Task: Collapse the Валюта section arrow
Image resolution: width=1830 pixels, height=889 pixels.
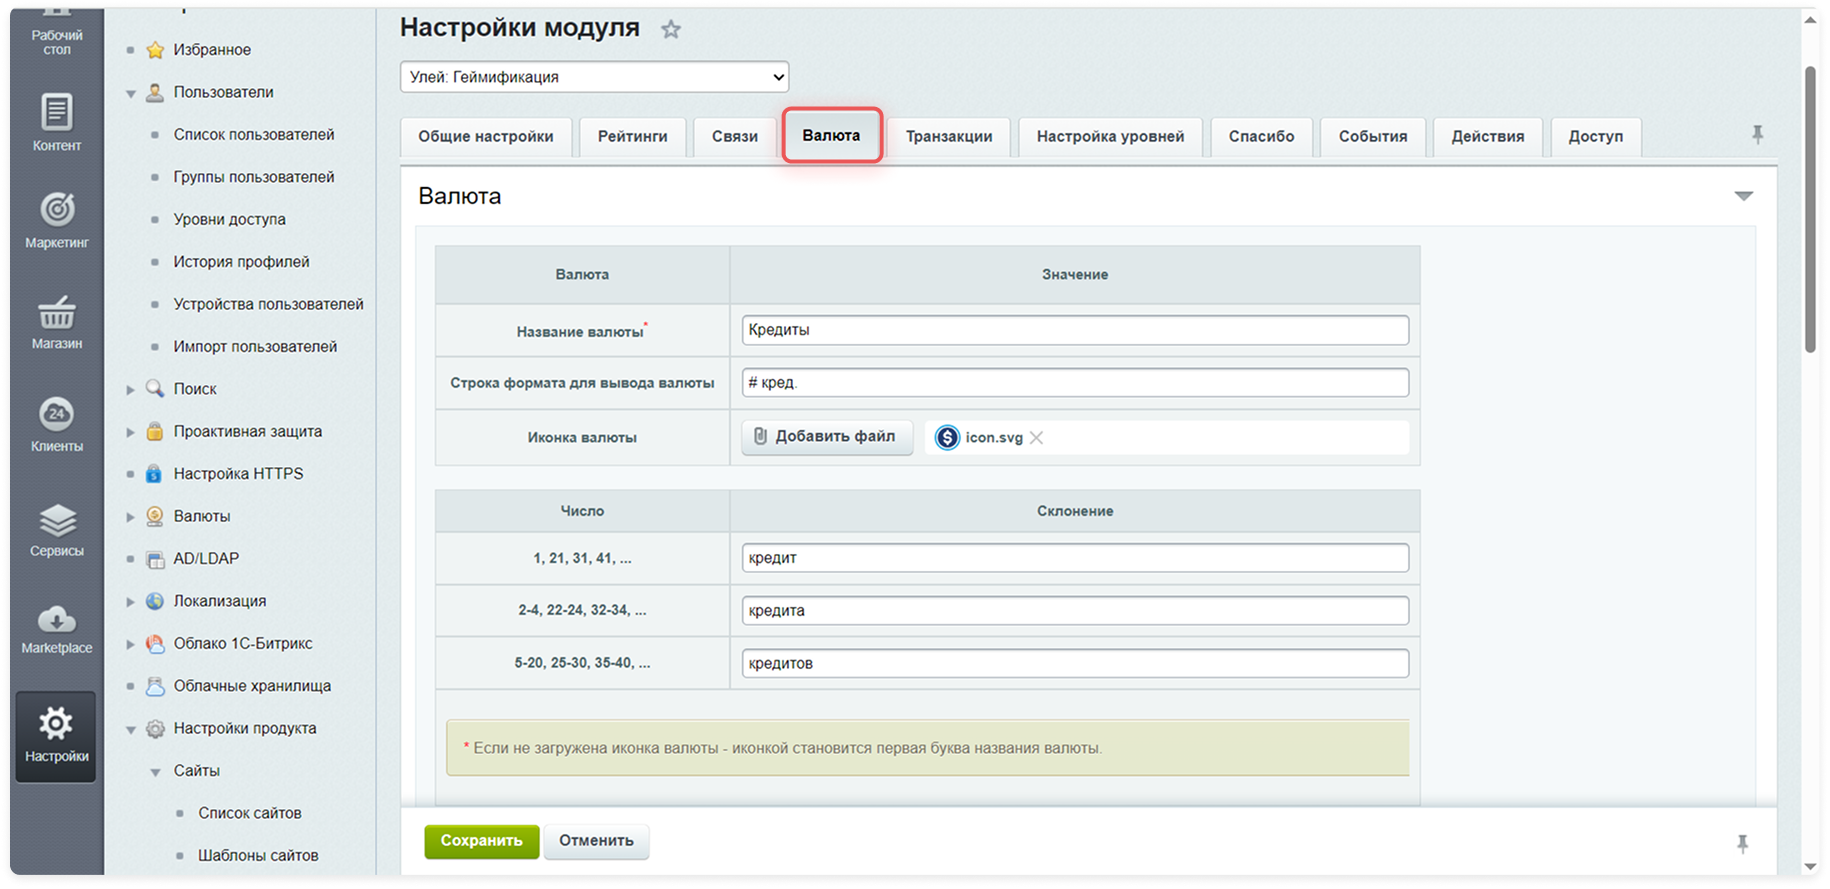Action: pos(1743,196)
